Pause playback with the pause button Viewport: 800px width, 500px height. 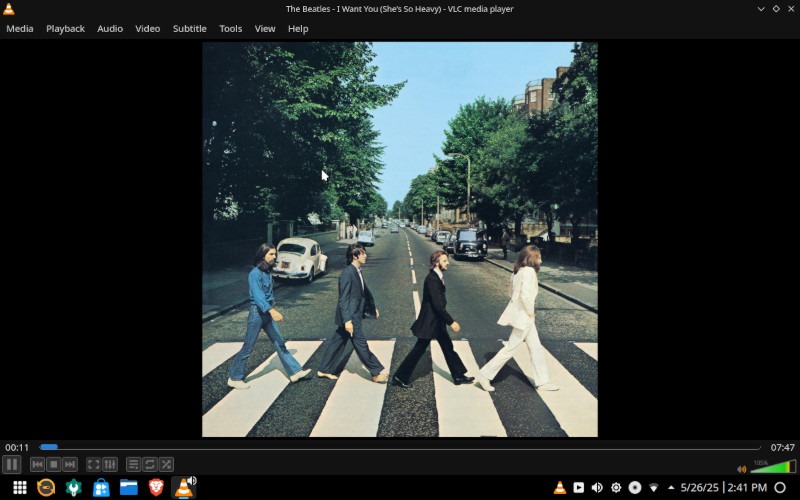(12, 464)
